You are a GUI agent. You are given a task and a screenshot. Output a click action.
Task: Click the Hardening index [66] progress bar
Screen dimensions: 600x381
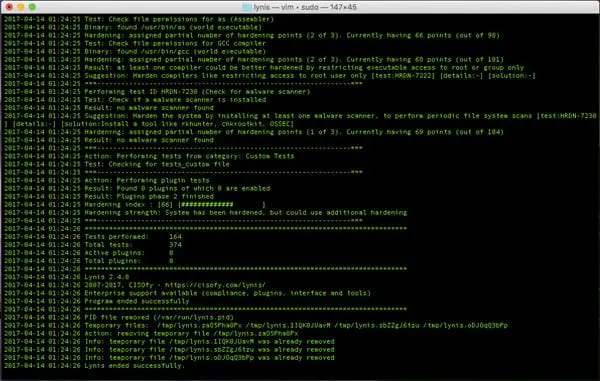point(222,205)
